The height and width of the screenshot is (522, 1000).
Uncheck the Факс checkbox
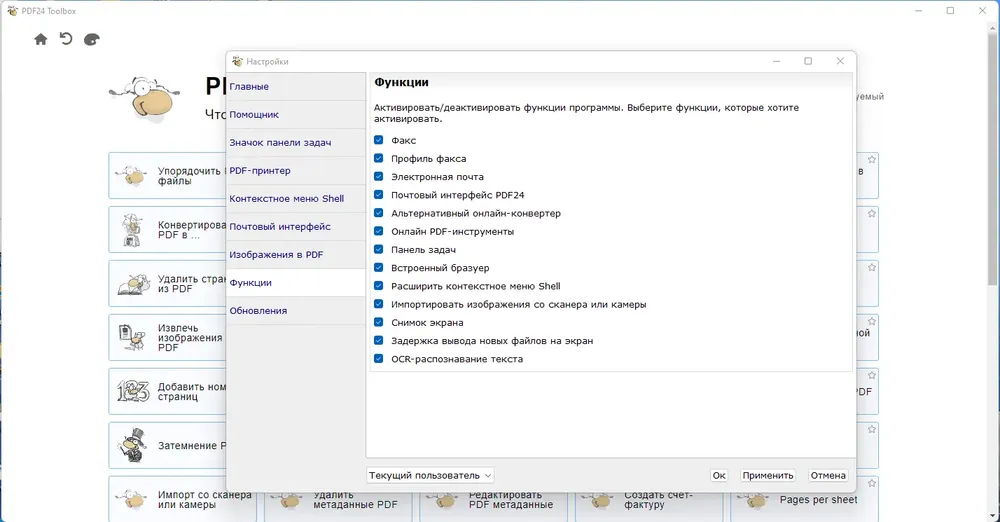point(379,140)
